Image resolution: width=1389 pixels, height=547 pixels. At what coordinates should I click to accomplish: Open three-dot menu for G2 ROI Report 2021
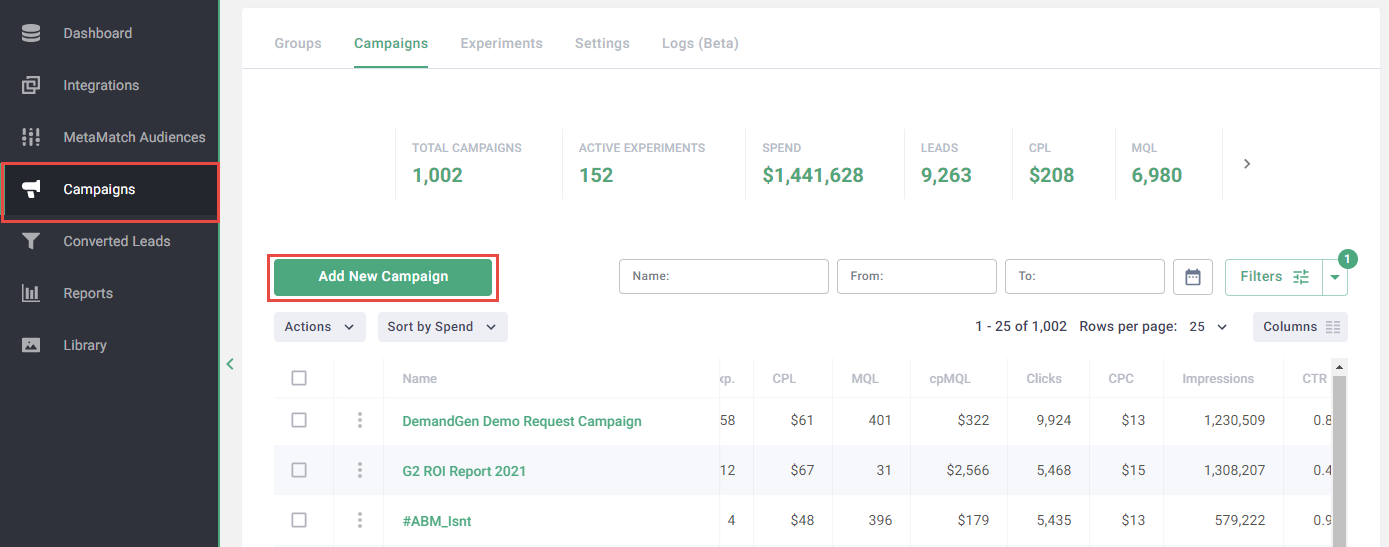click(x=359, y=471)
